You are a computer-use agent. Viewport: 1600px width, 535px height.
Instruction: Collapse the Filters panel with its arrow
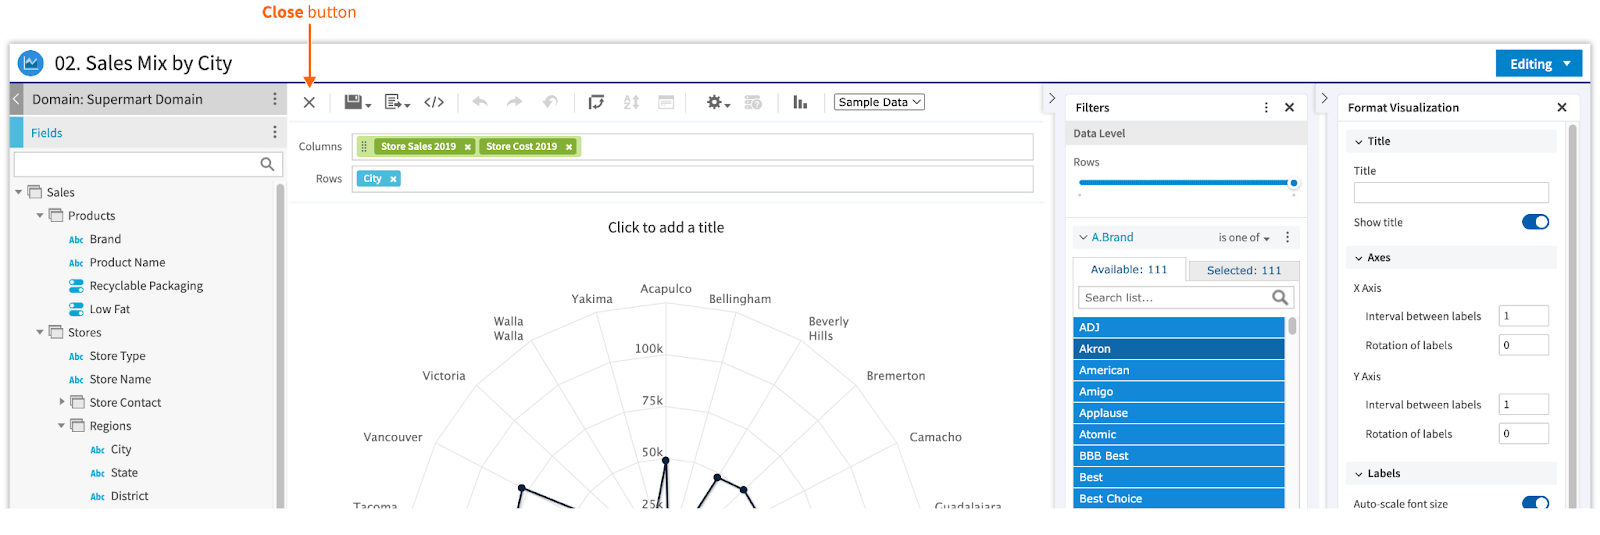(1052, 98)
